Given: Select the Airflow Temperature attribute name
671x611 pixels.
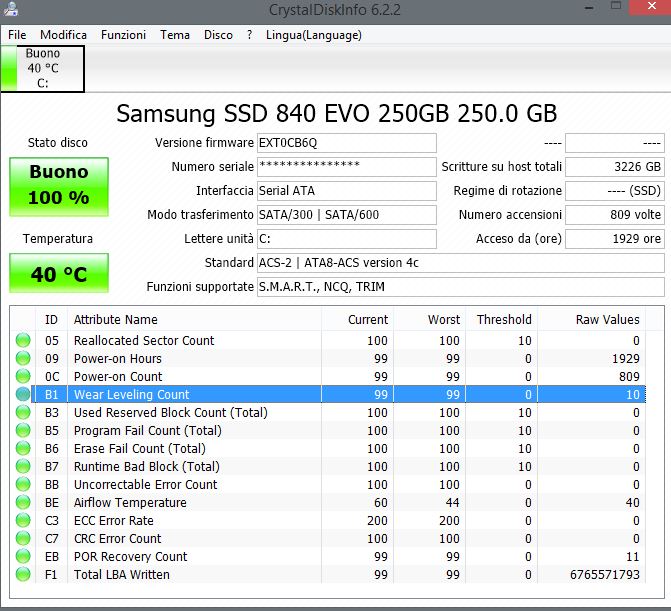Looking at the screenshot, I should click(x=130, y=502).
